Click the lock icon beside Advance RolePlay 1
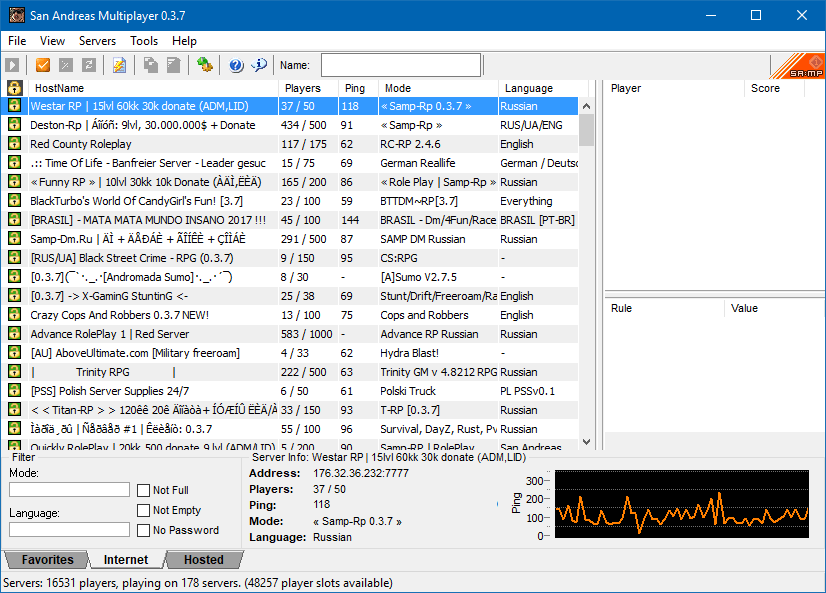 point(15,334)
